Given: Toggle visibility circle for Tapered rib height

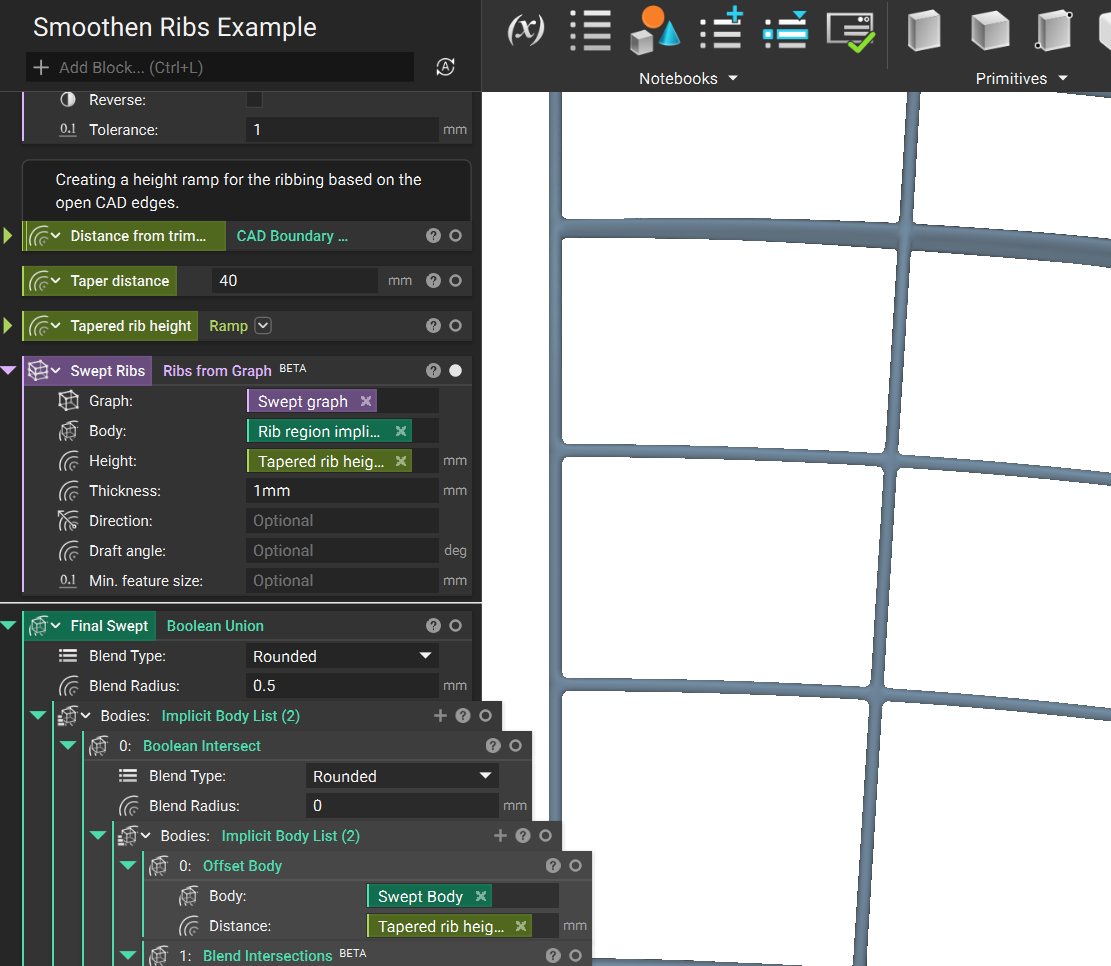Looking at the screenshot, I should (456, 326).
